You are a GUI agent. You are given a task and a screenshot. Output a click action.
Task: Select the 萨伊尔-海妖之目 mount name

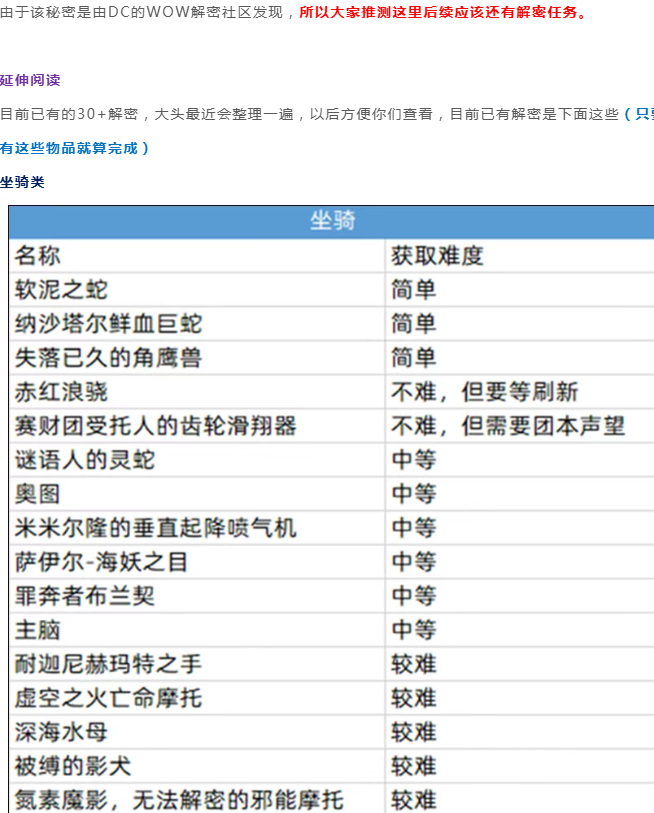click(101, 562)
